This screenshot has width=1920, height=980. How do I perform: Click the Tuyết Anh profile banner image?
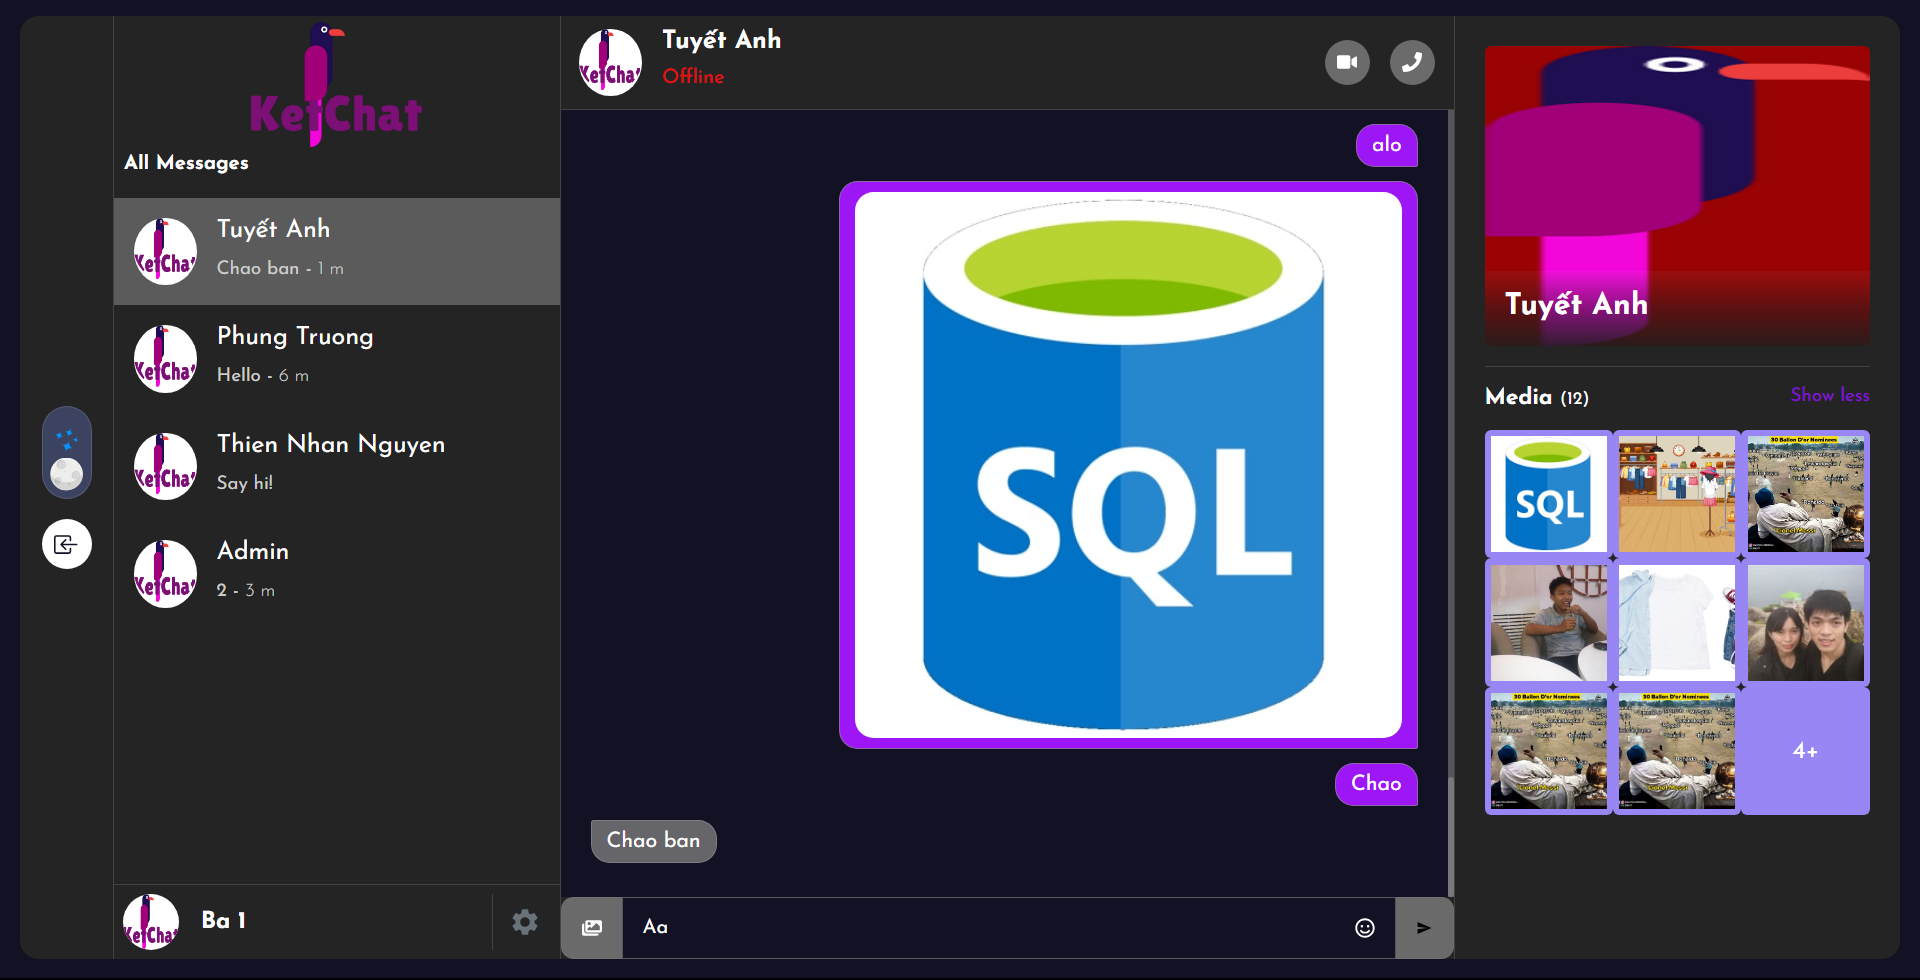click(1677, 196)
